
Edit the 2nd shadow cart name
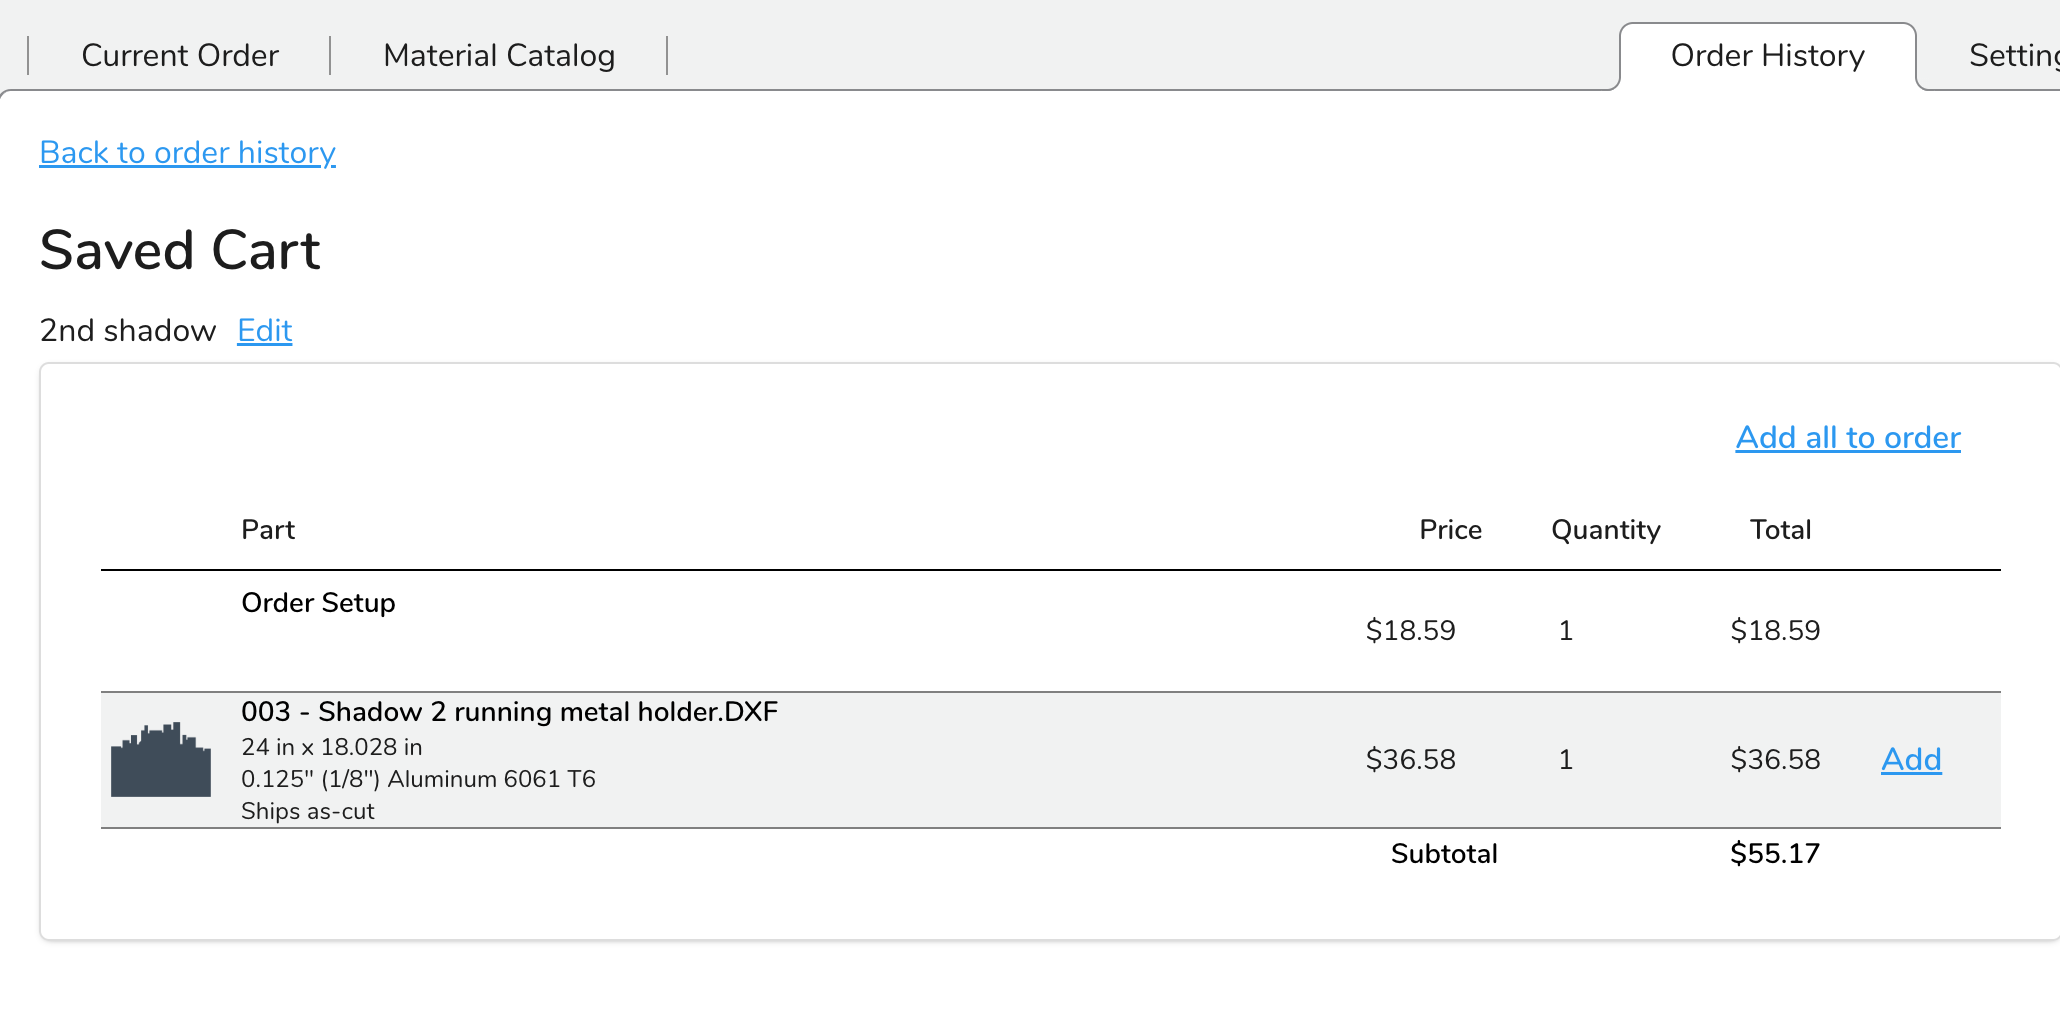point(264,330)
